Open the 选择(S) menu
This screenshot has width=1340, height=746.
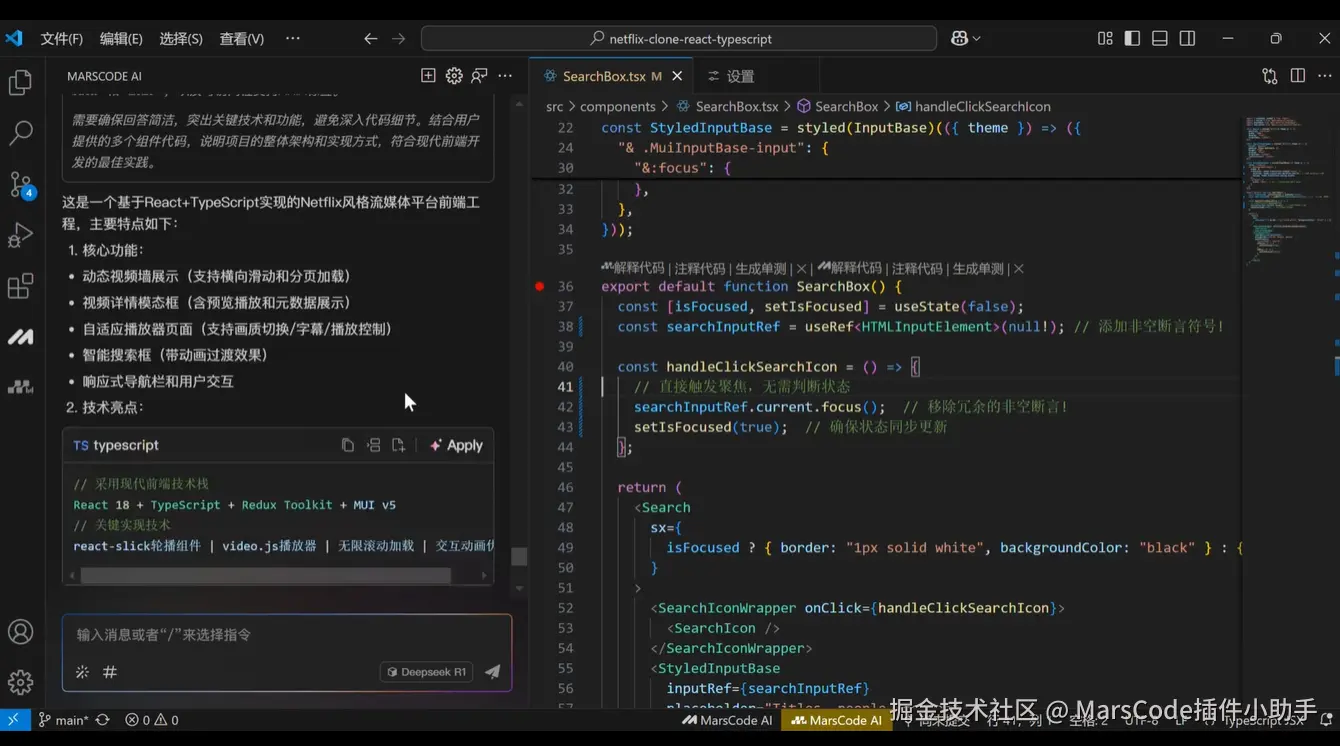pos(181,39)
